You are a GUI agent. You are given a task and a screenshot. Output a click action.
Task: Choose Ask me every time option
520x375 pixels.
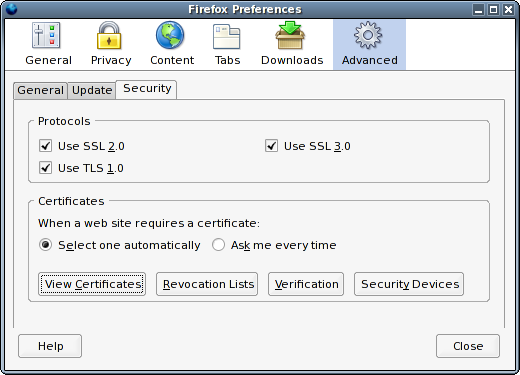point(218,245)
